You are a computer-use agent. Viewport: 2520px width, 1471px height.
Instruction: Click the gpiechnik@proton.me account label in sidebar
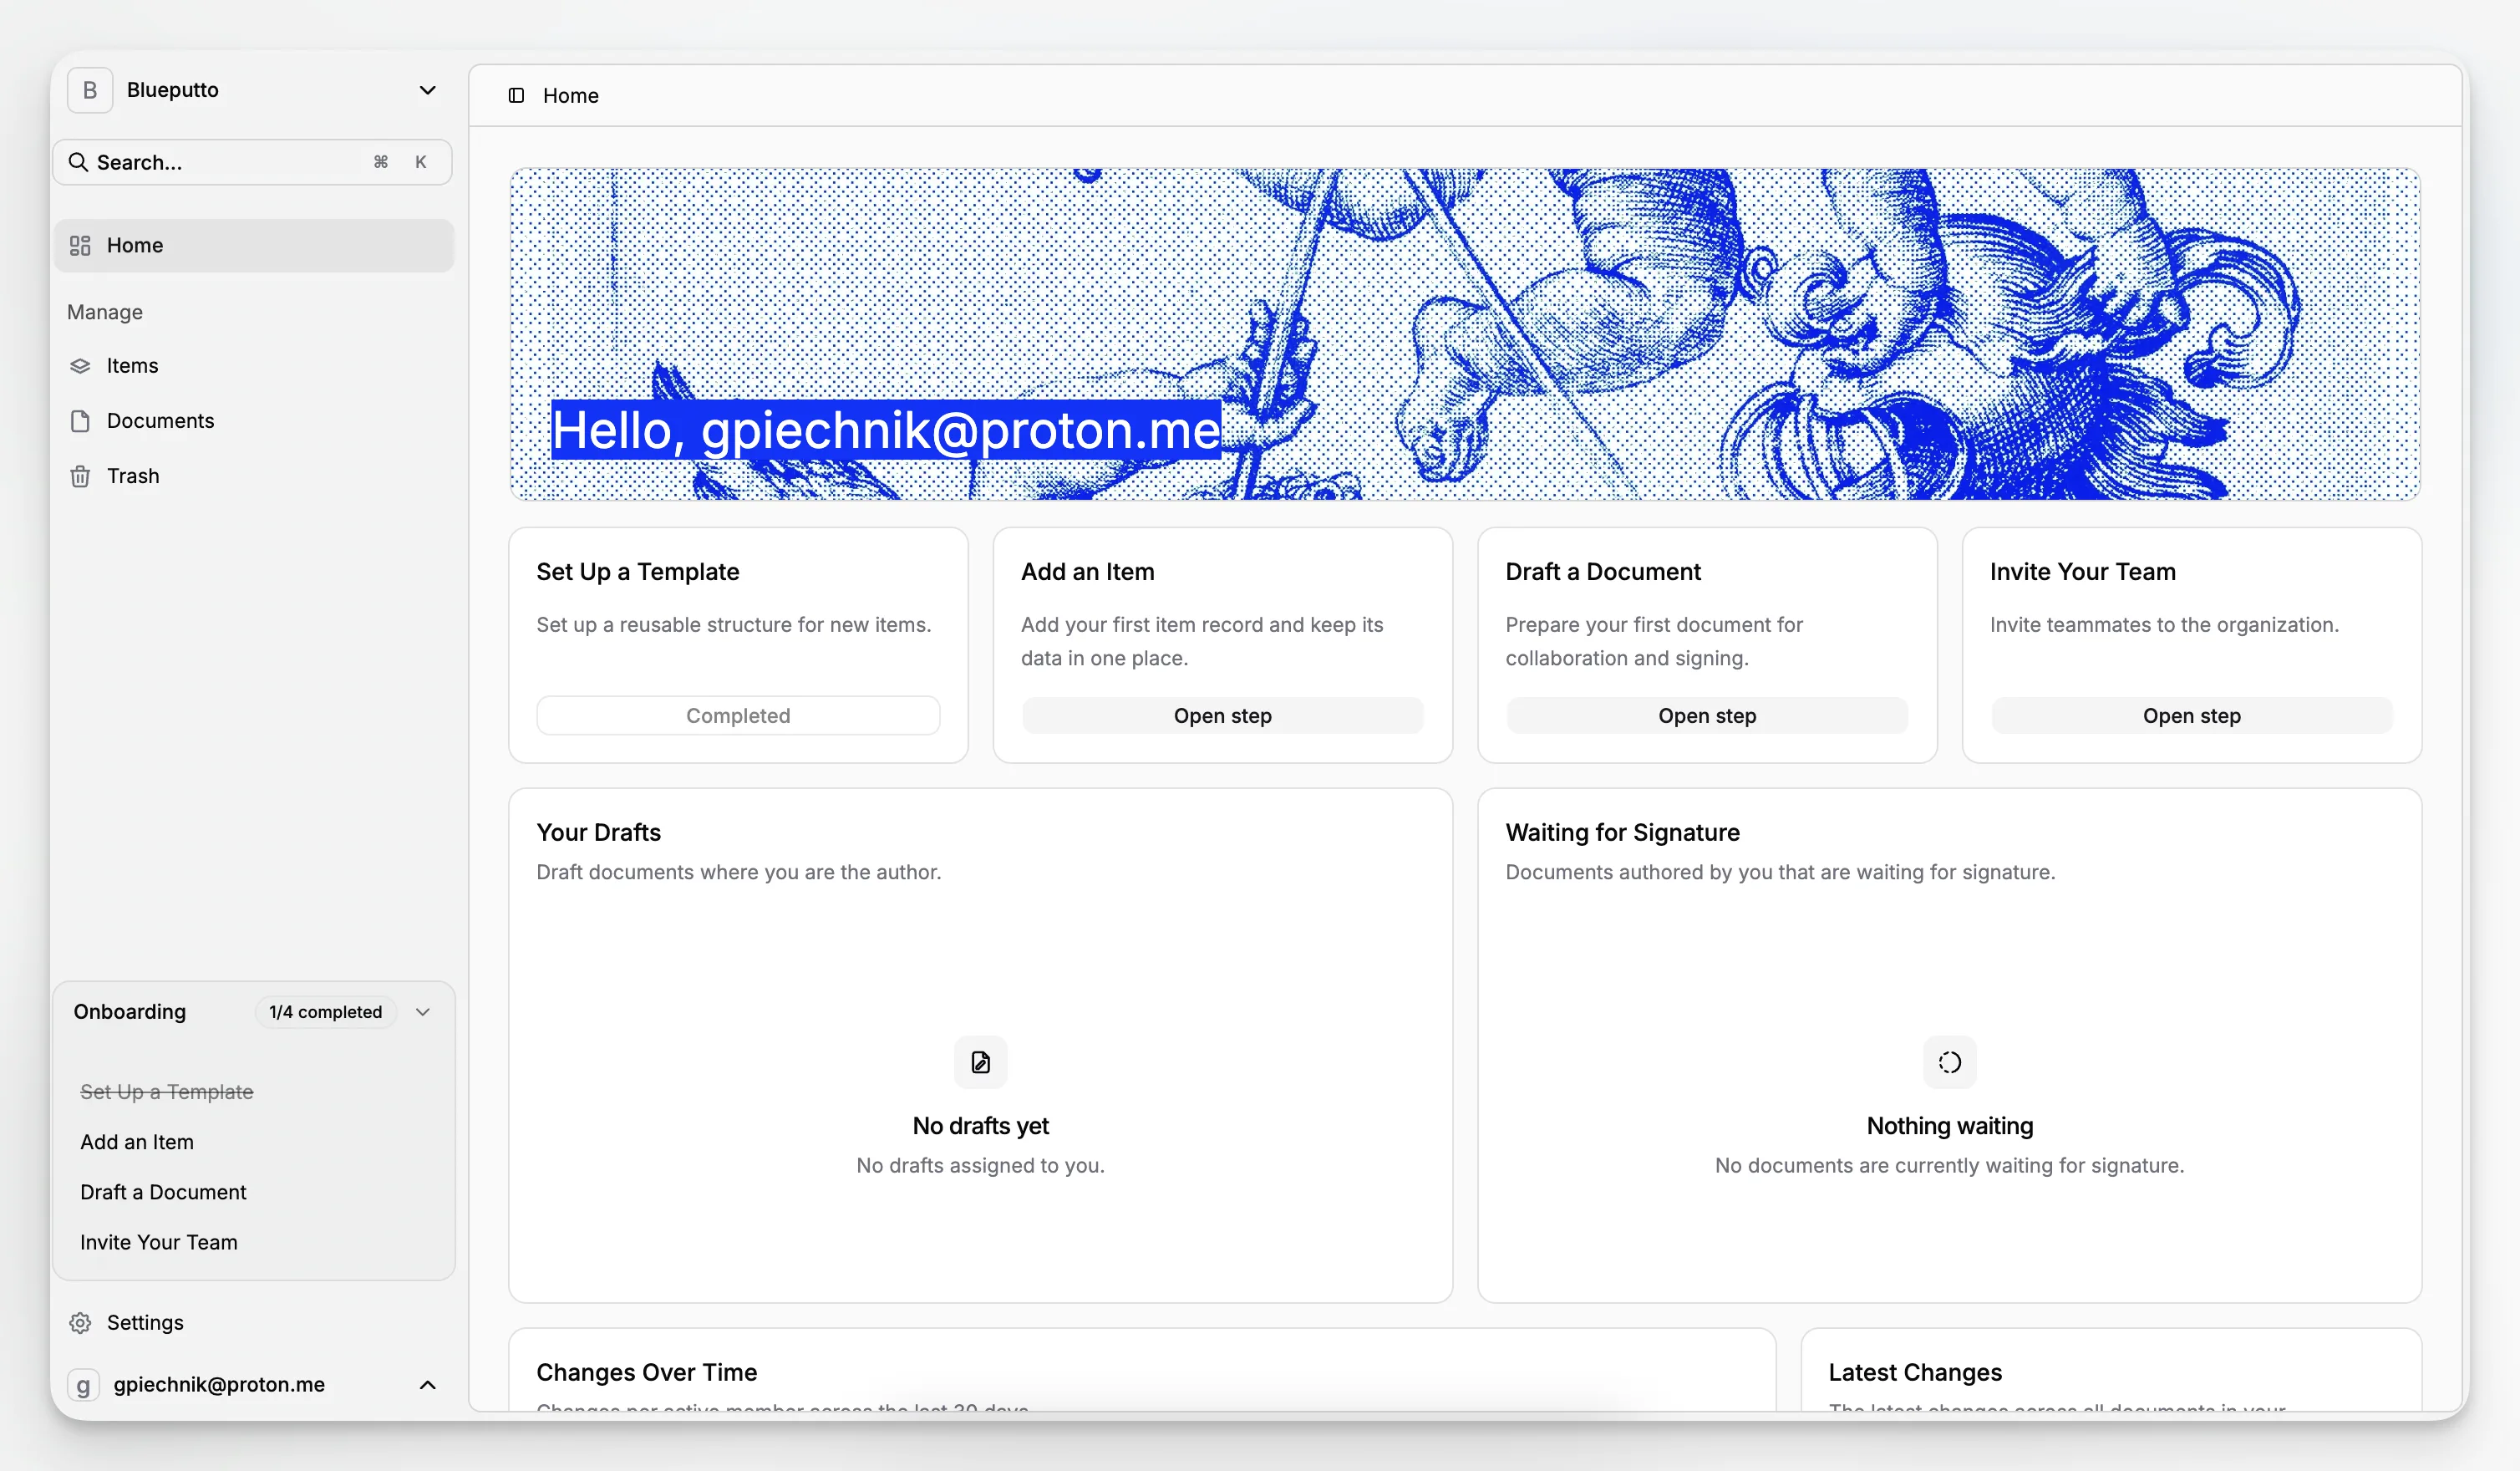tap(219, 1385)
